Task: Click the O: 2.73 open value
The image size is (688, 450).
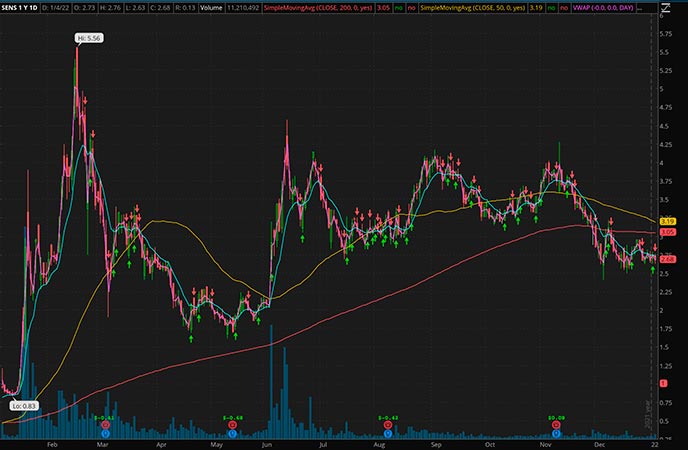Action: [85, 7]
